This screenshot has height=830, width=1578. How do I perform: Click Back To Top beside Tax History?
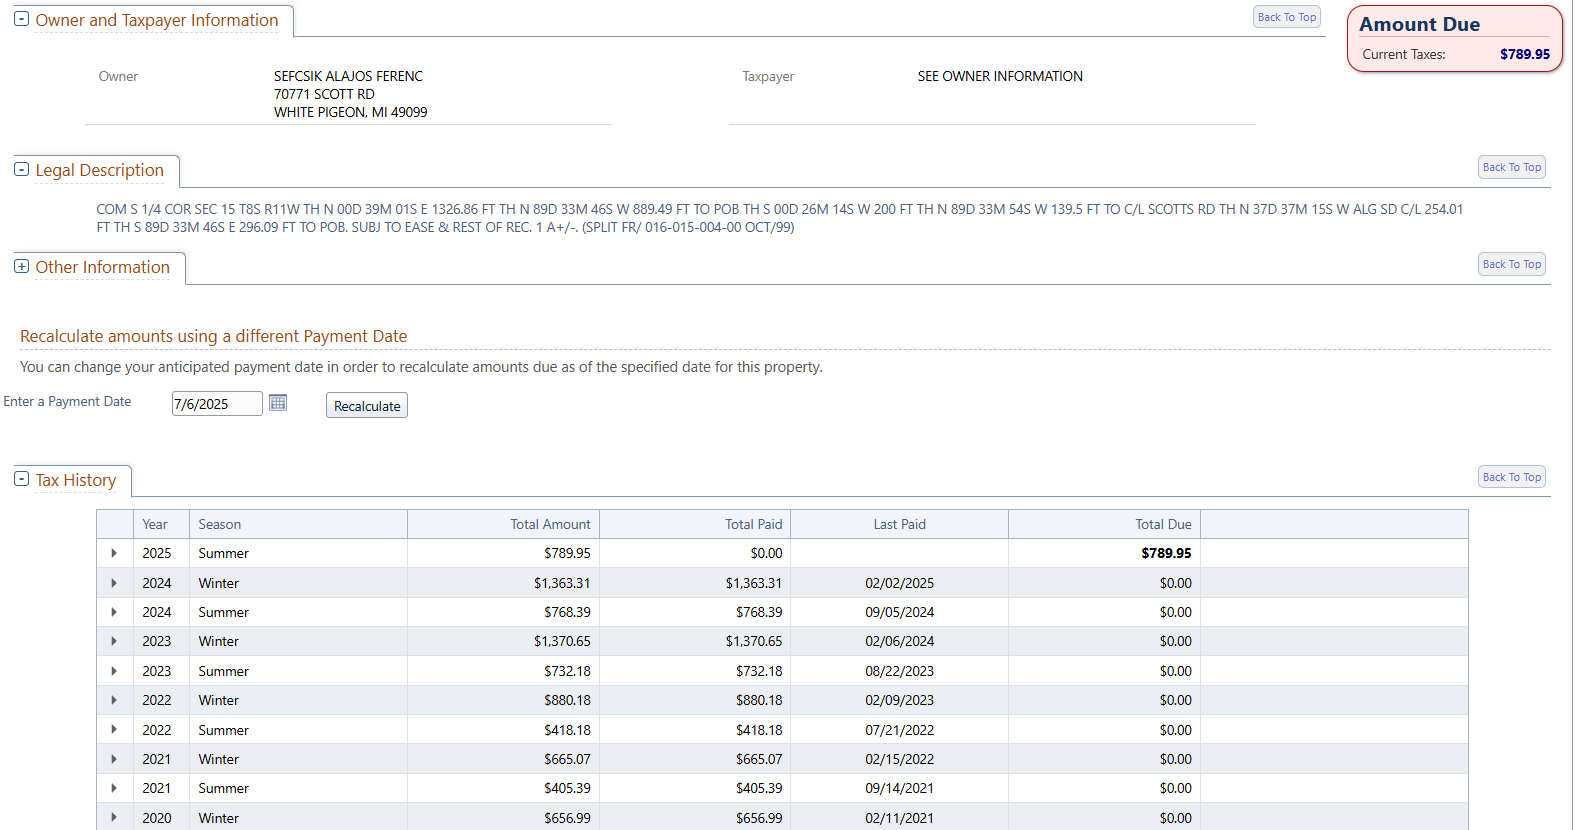[1511, 477]
